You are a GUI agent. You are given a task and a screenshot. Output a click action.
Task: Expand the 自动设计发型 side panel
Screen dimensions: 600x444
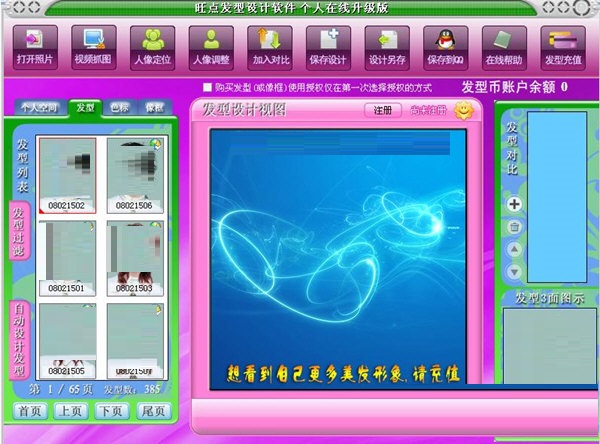tap(19, 340)
